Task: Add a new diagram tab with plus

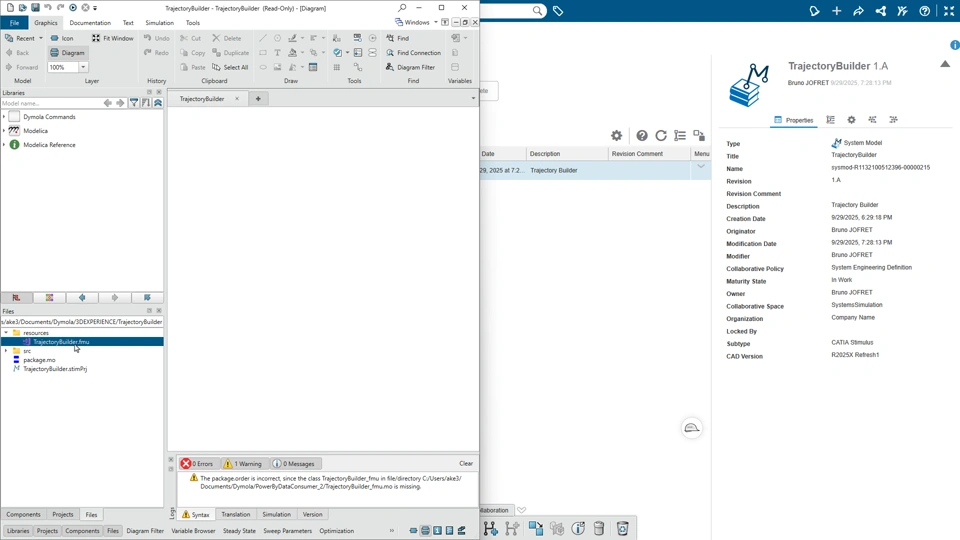Action: [x=258, y=99]
